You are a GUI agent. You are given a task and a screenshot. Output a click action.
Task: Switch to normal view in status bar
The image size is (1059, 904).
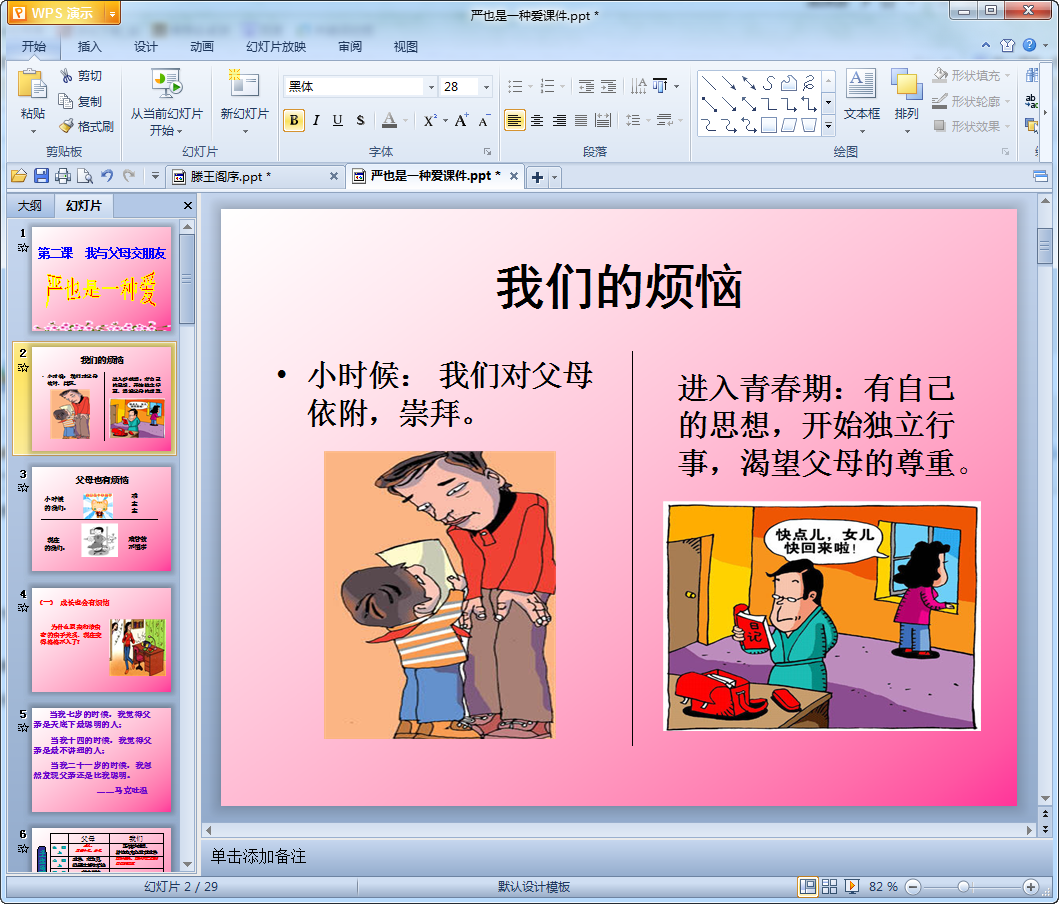pos(807,886)
